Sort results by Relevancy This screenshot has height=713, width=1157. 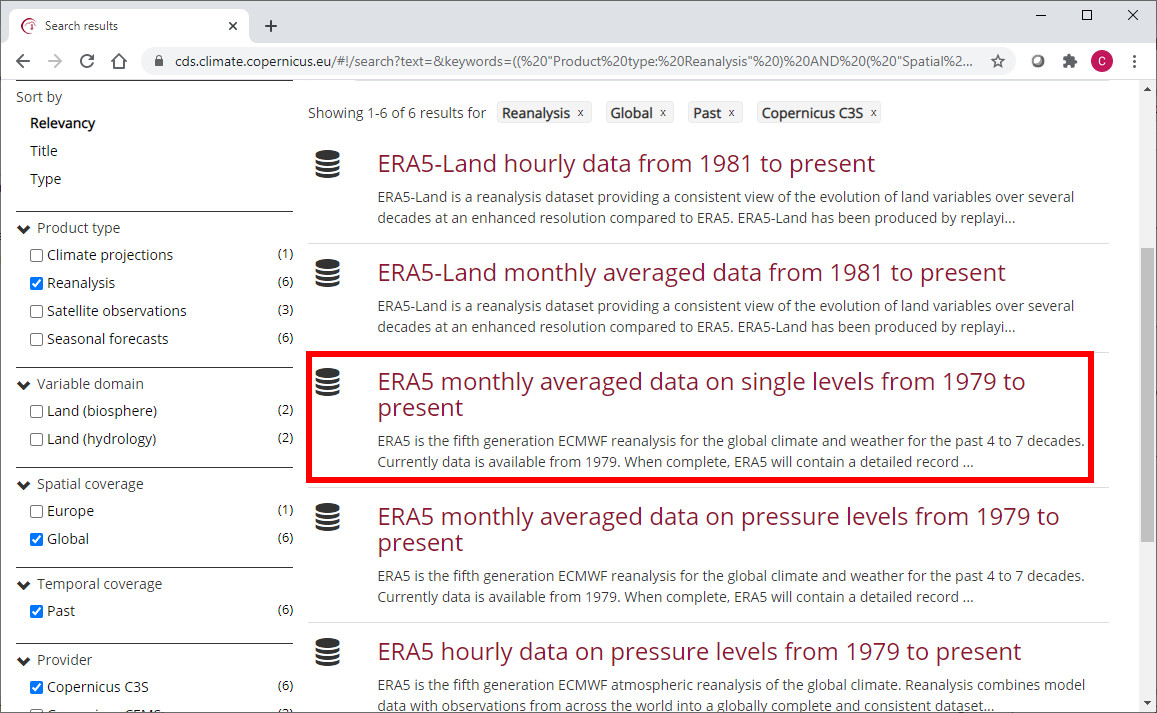[x=63, y=123]
